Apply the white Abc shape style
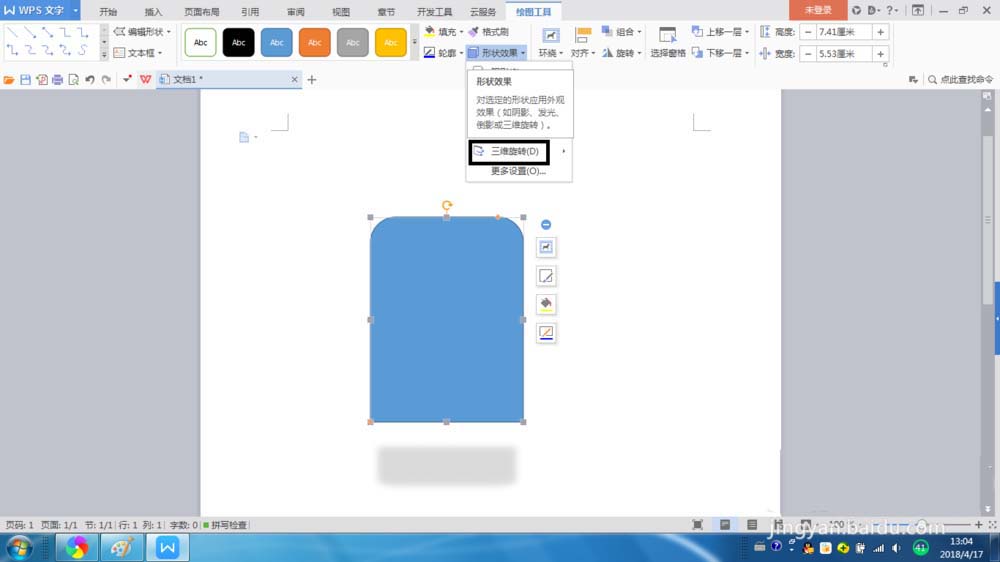The height and width of the screenshot is (562, 1000). tap(200, 43)
